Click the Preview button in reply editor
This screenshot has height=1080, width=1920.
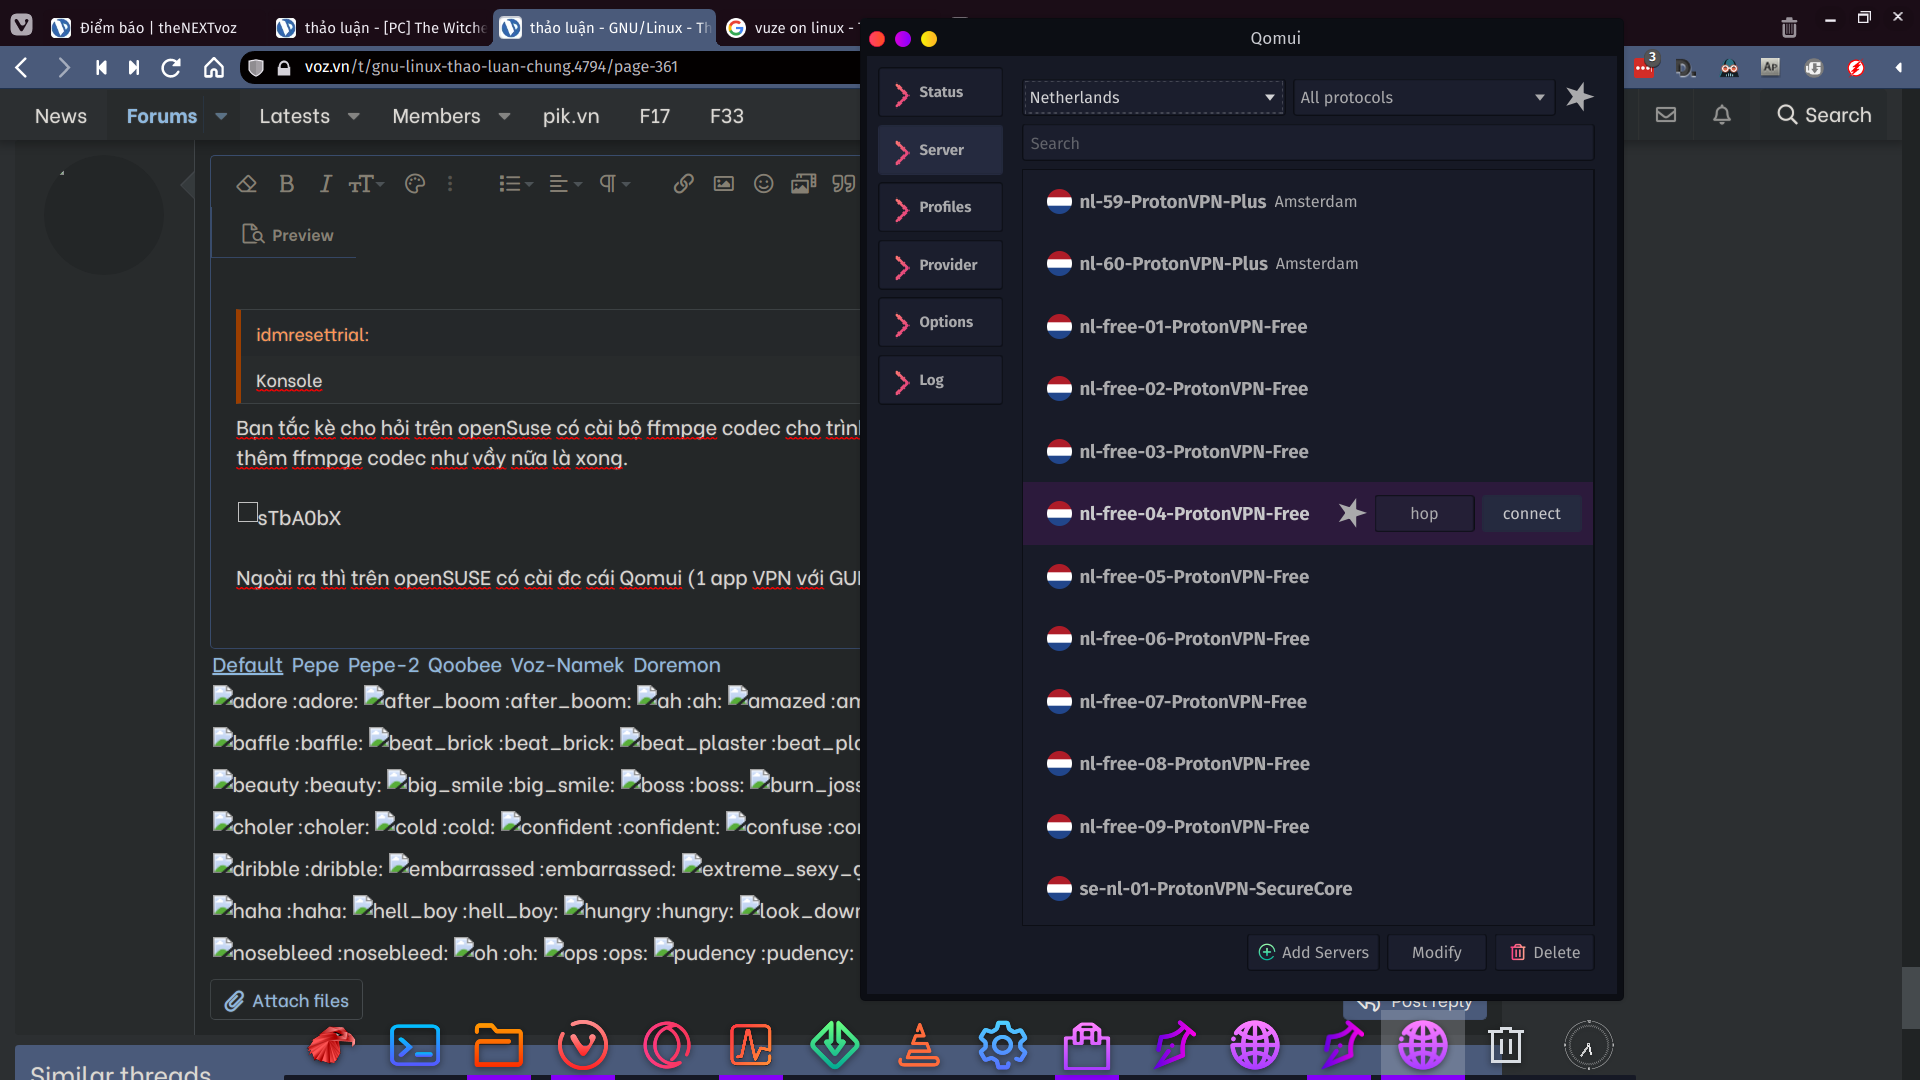coord(288,235)
